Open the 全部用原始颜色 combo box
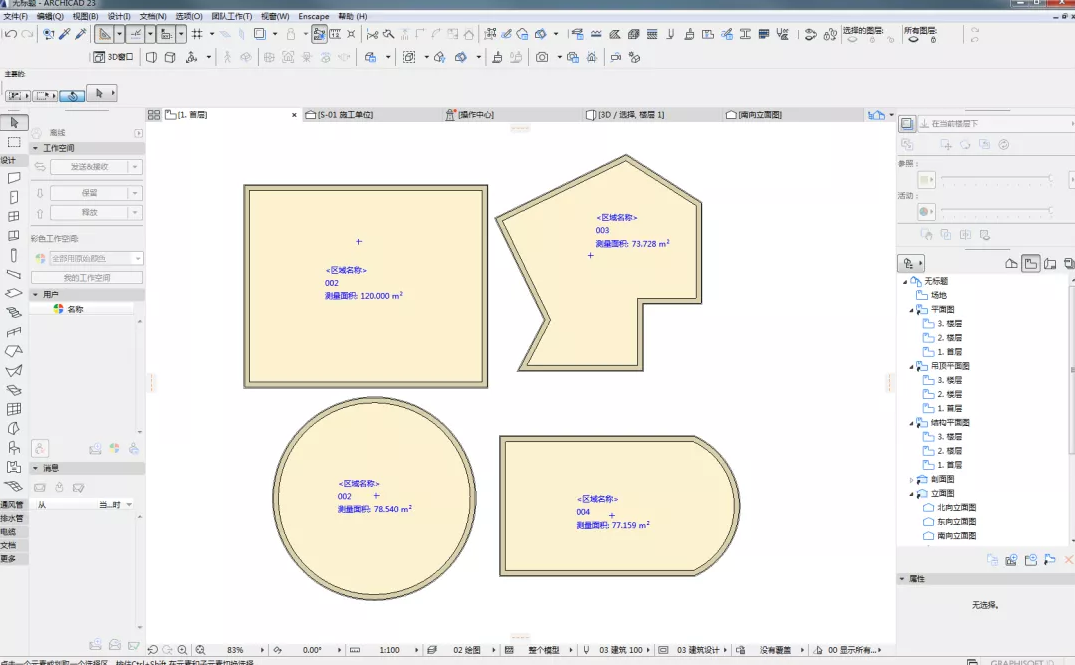The image size is (1075, 665). tap(96, 258)
